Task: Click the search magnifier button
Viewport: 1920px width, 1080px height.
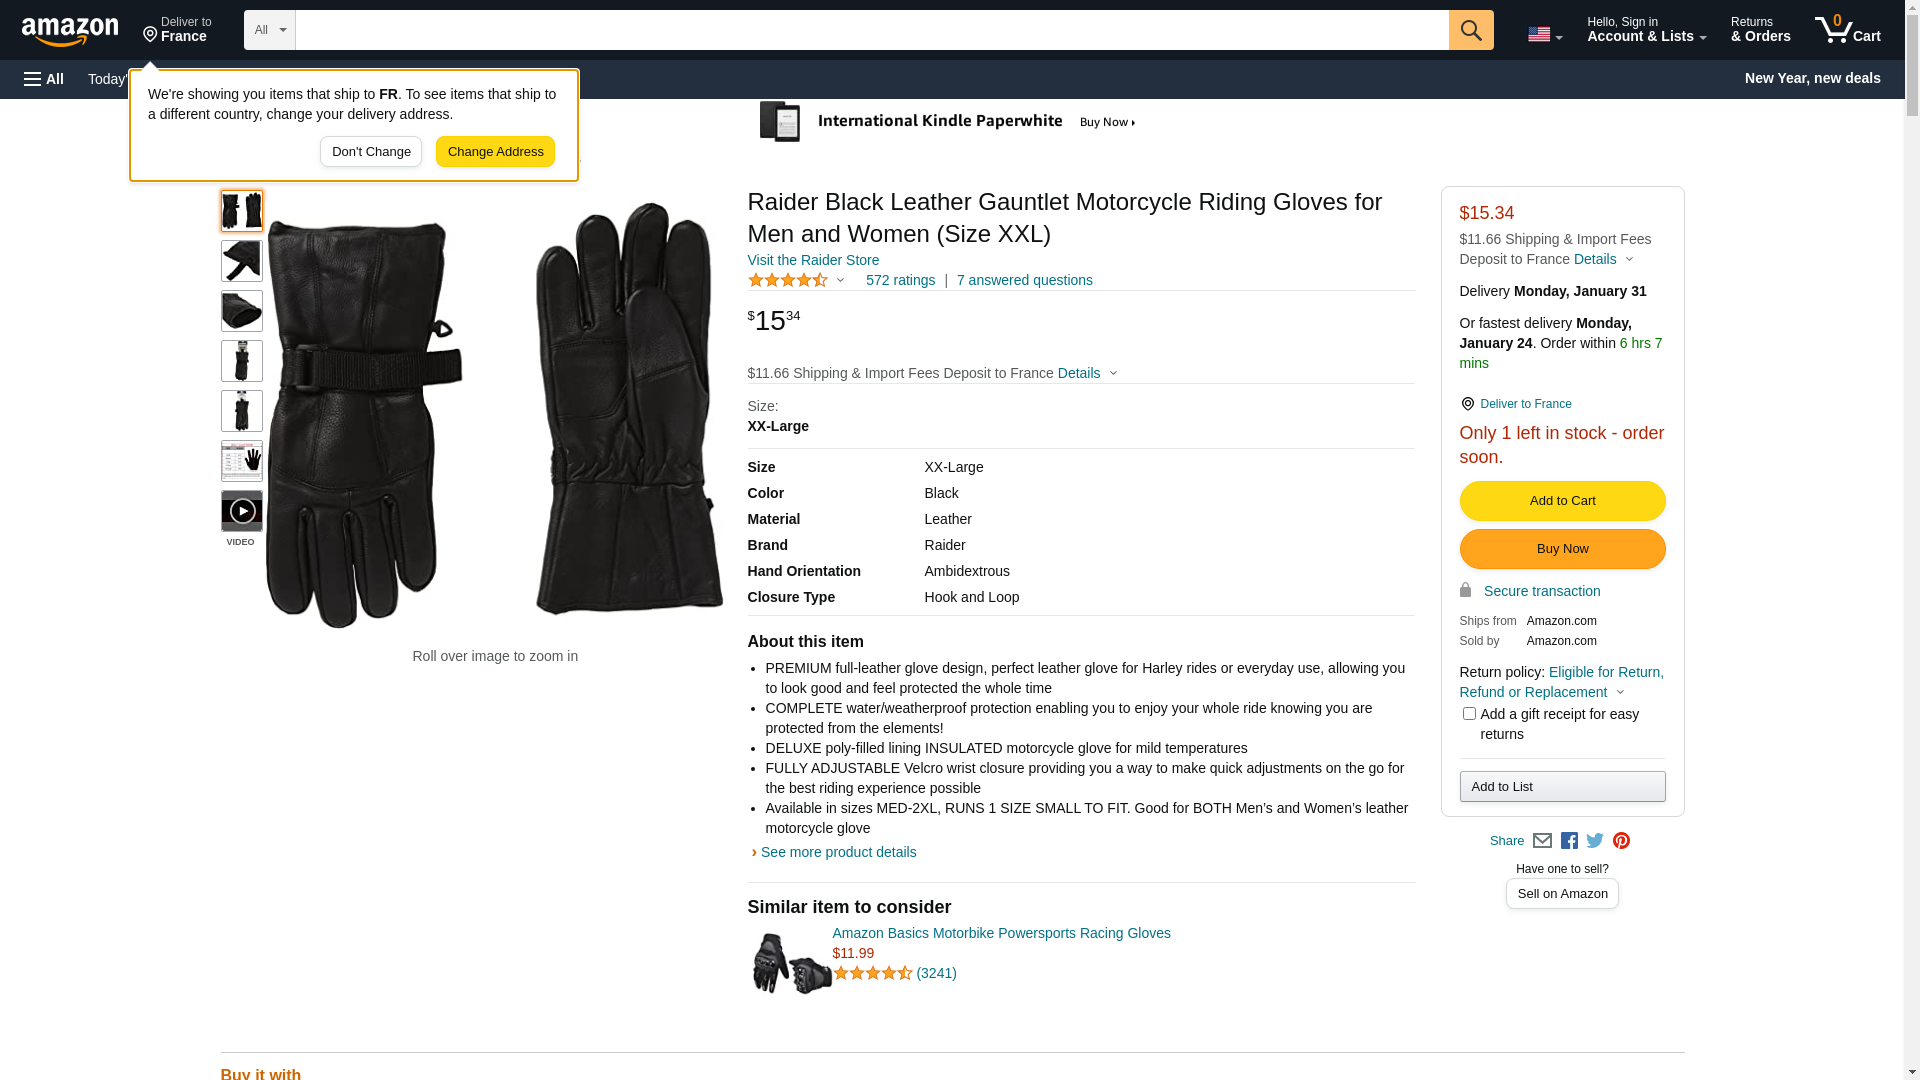Action: pos(1470,30)
